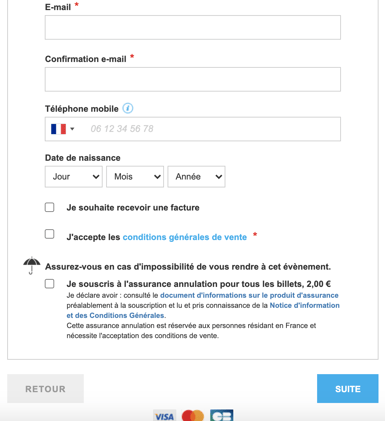Open Notice d'information et des Conditions Générales link

click(x=203, y=310)
